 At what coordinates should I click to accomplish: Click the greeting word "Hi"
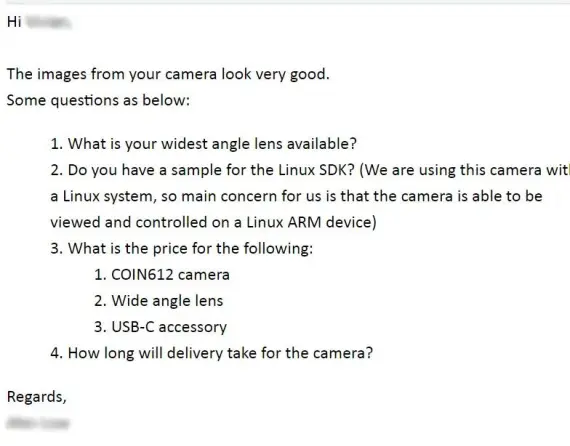coord(14,22)
